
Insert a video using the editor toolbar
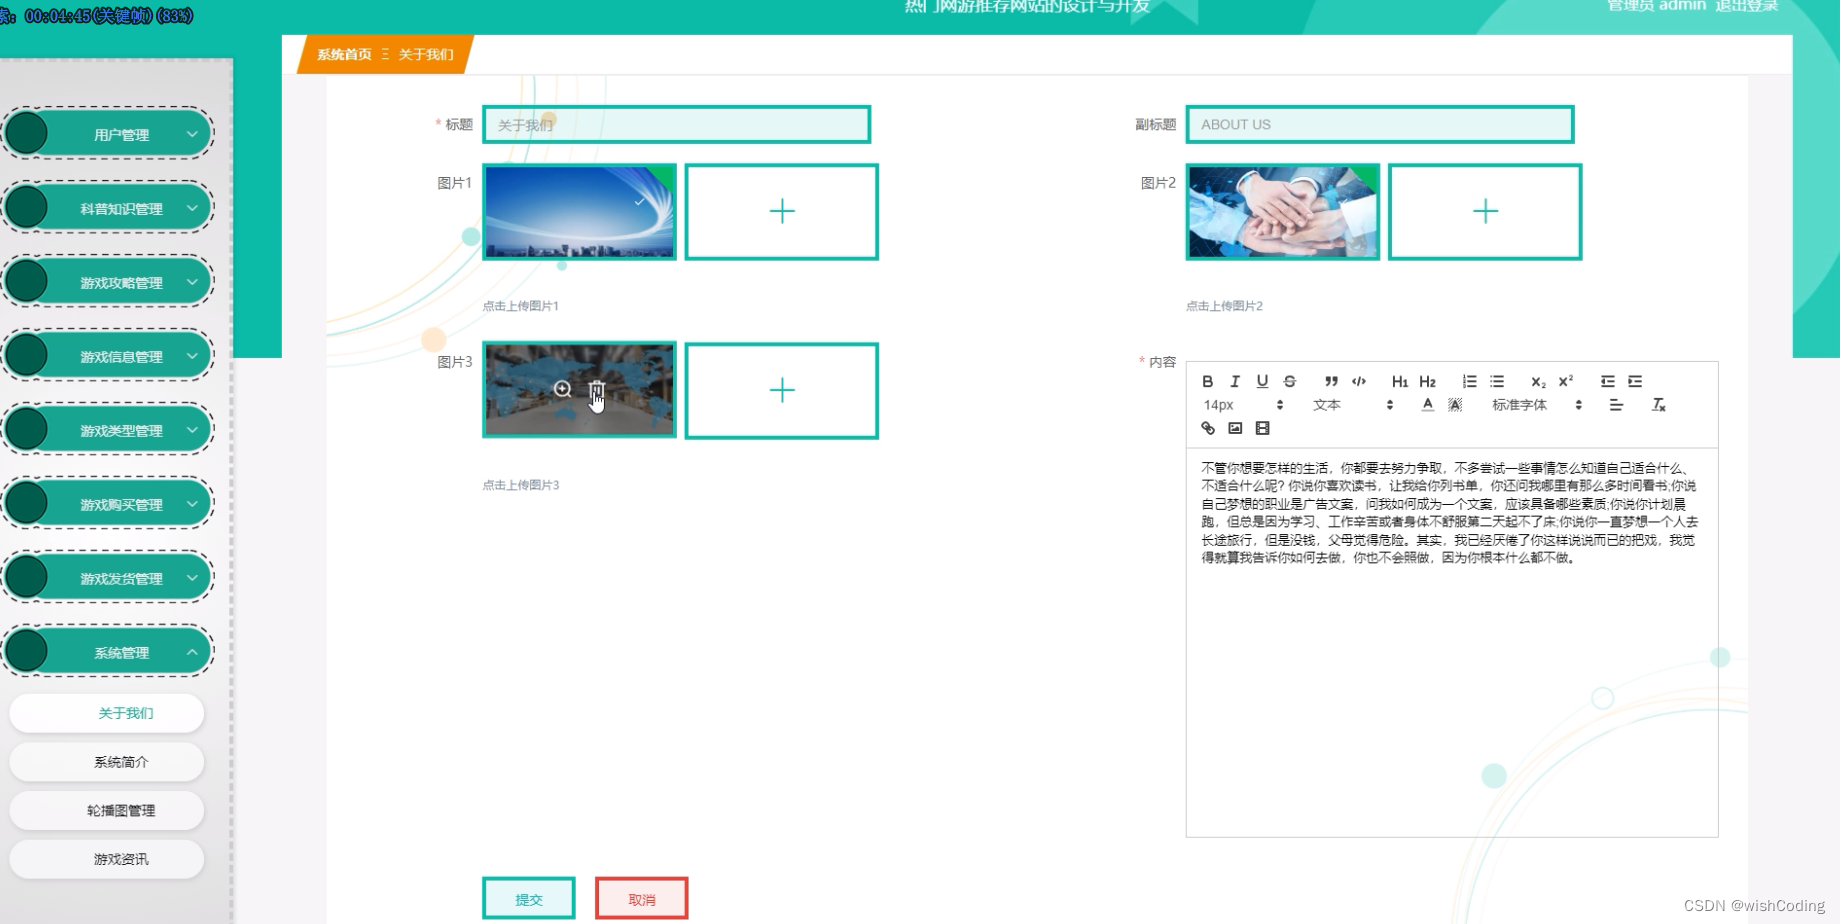(x=1262, y=427)
